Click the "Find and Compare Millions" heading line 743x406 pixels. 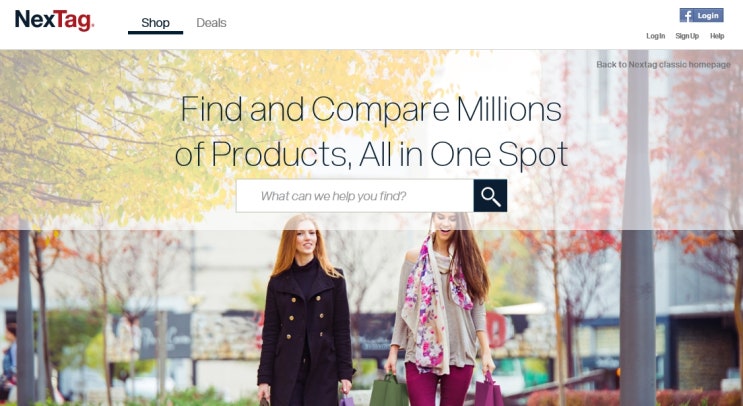(x=371, y=109)
